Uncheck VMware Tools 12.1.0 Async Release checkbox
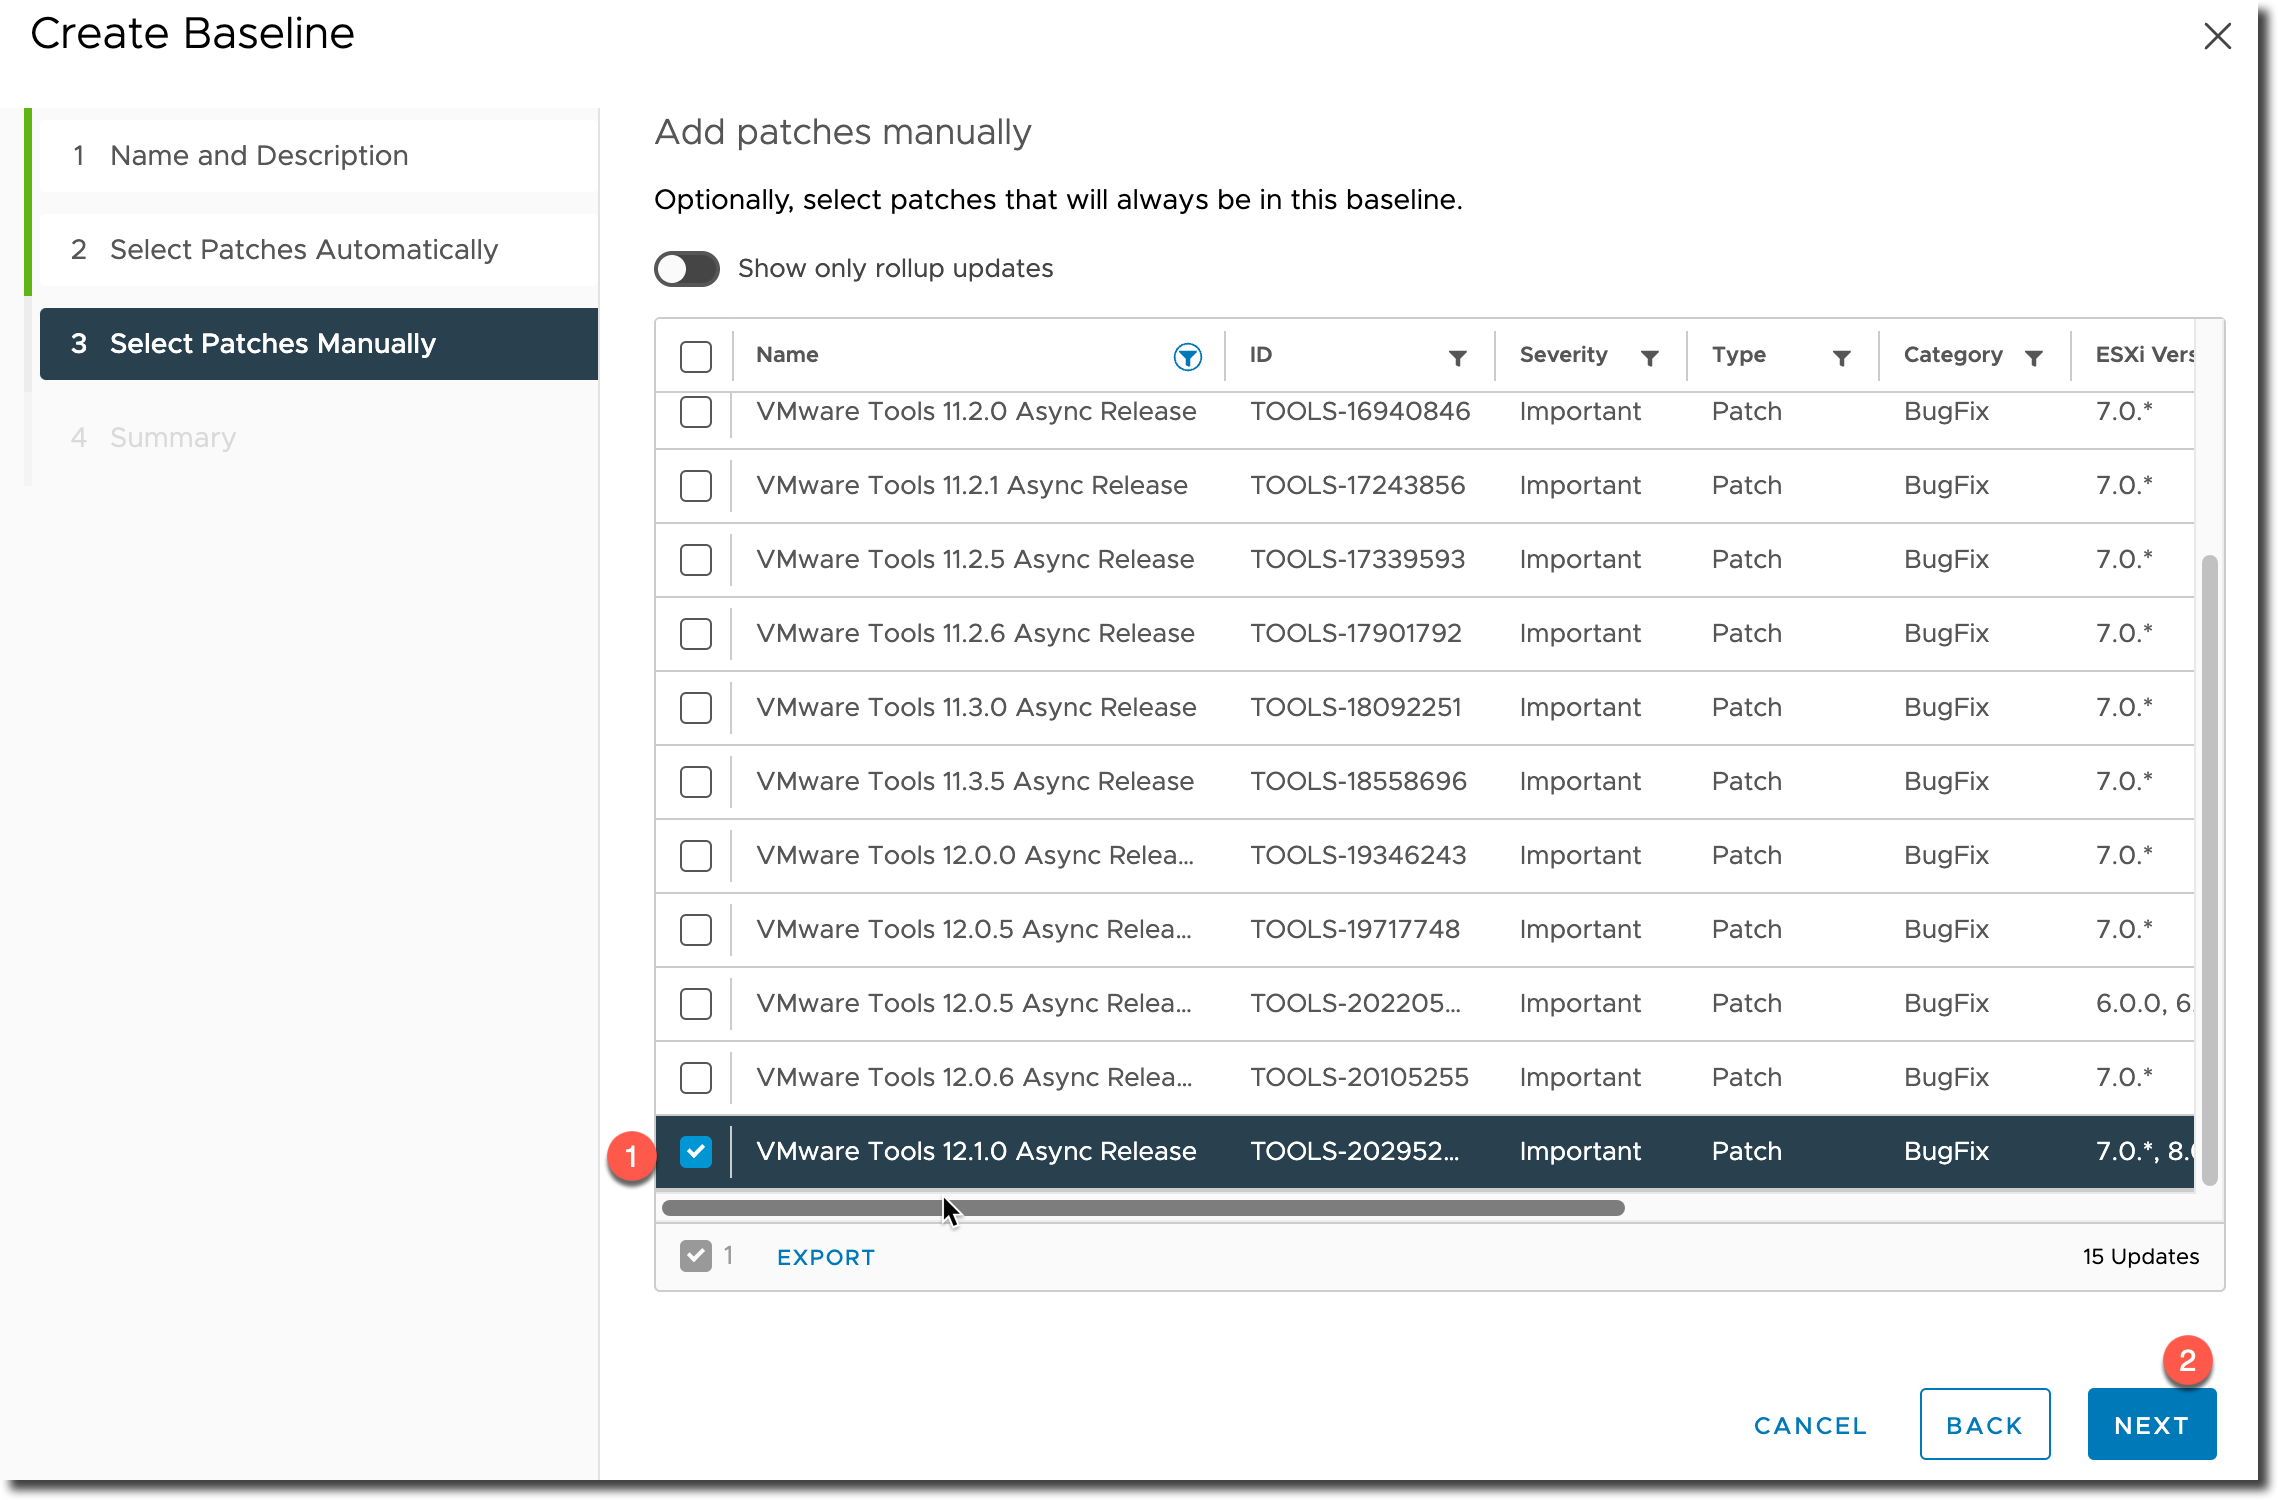 696,1152
